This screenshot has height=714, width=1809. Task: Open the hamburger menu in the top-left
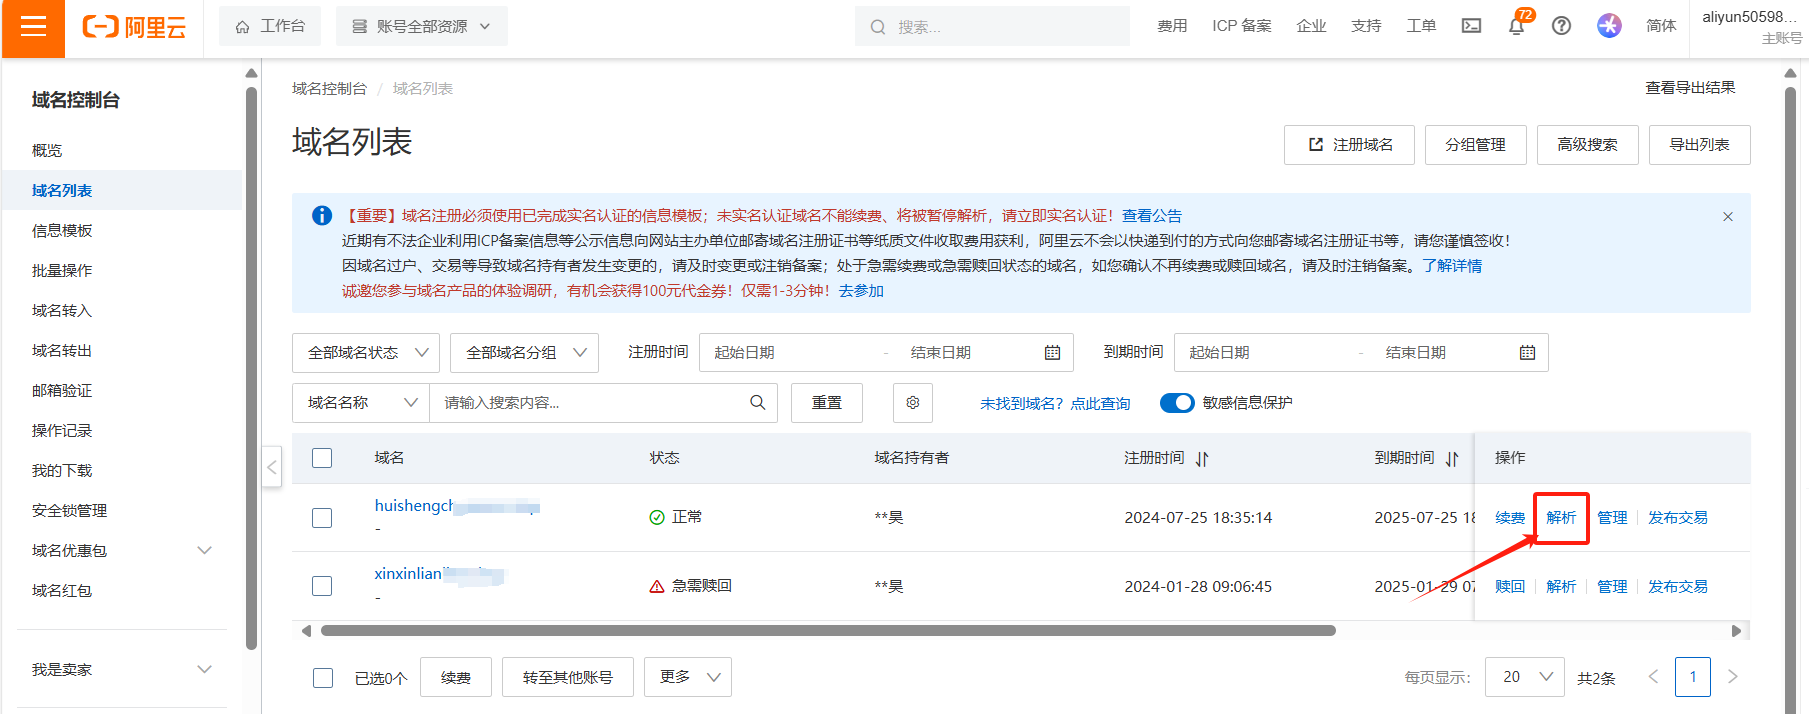pyautogui.click(x=33, y=27)
